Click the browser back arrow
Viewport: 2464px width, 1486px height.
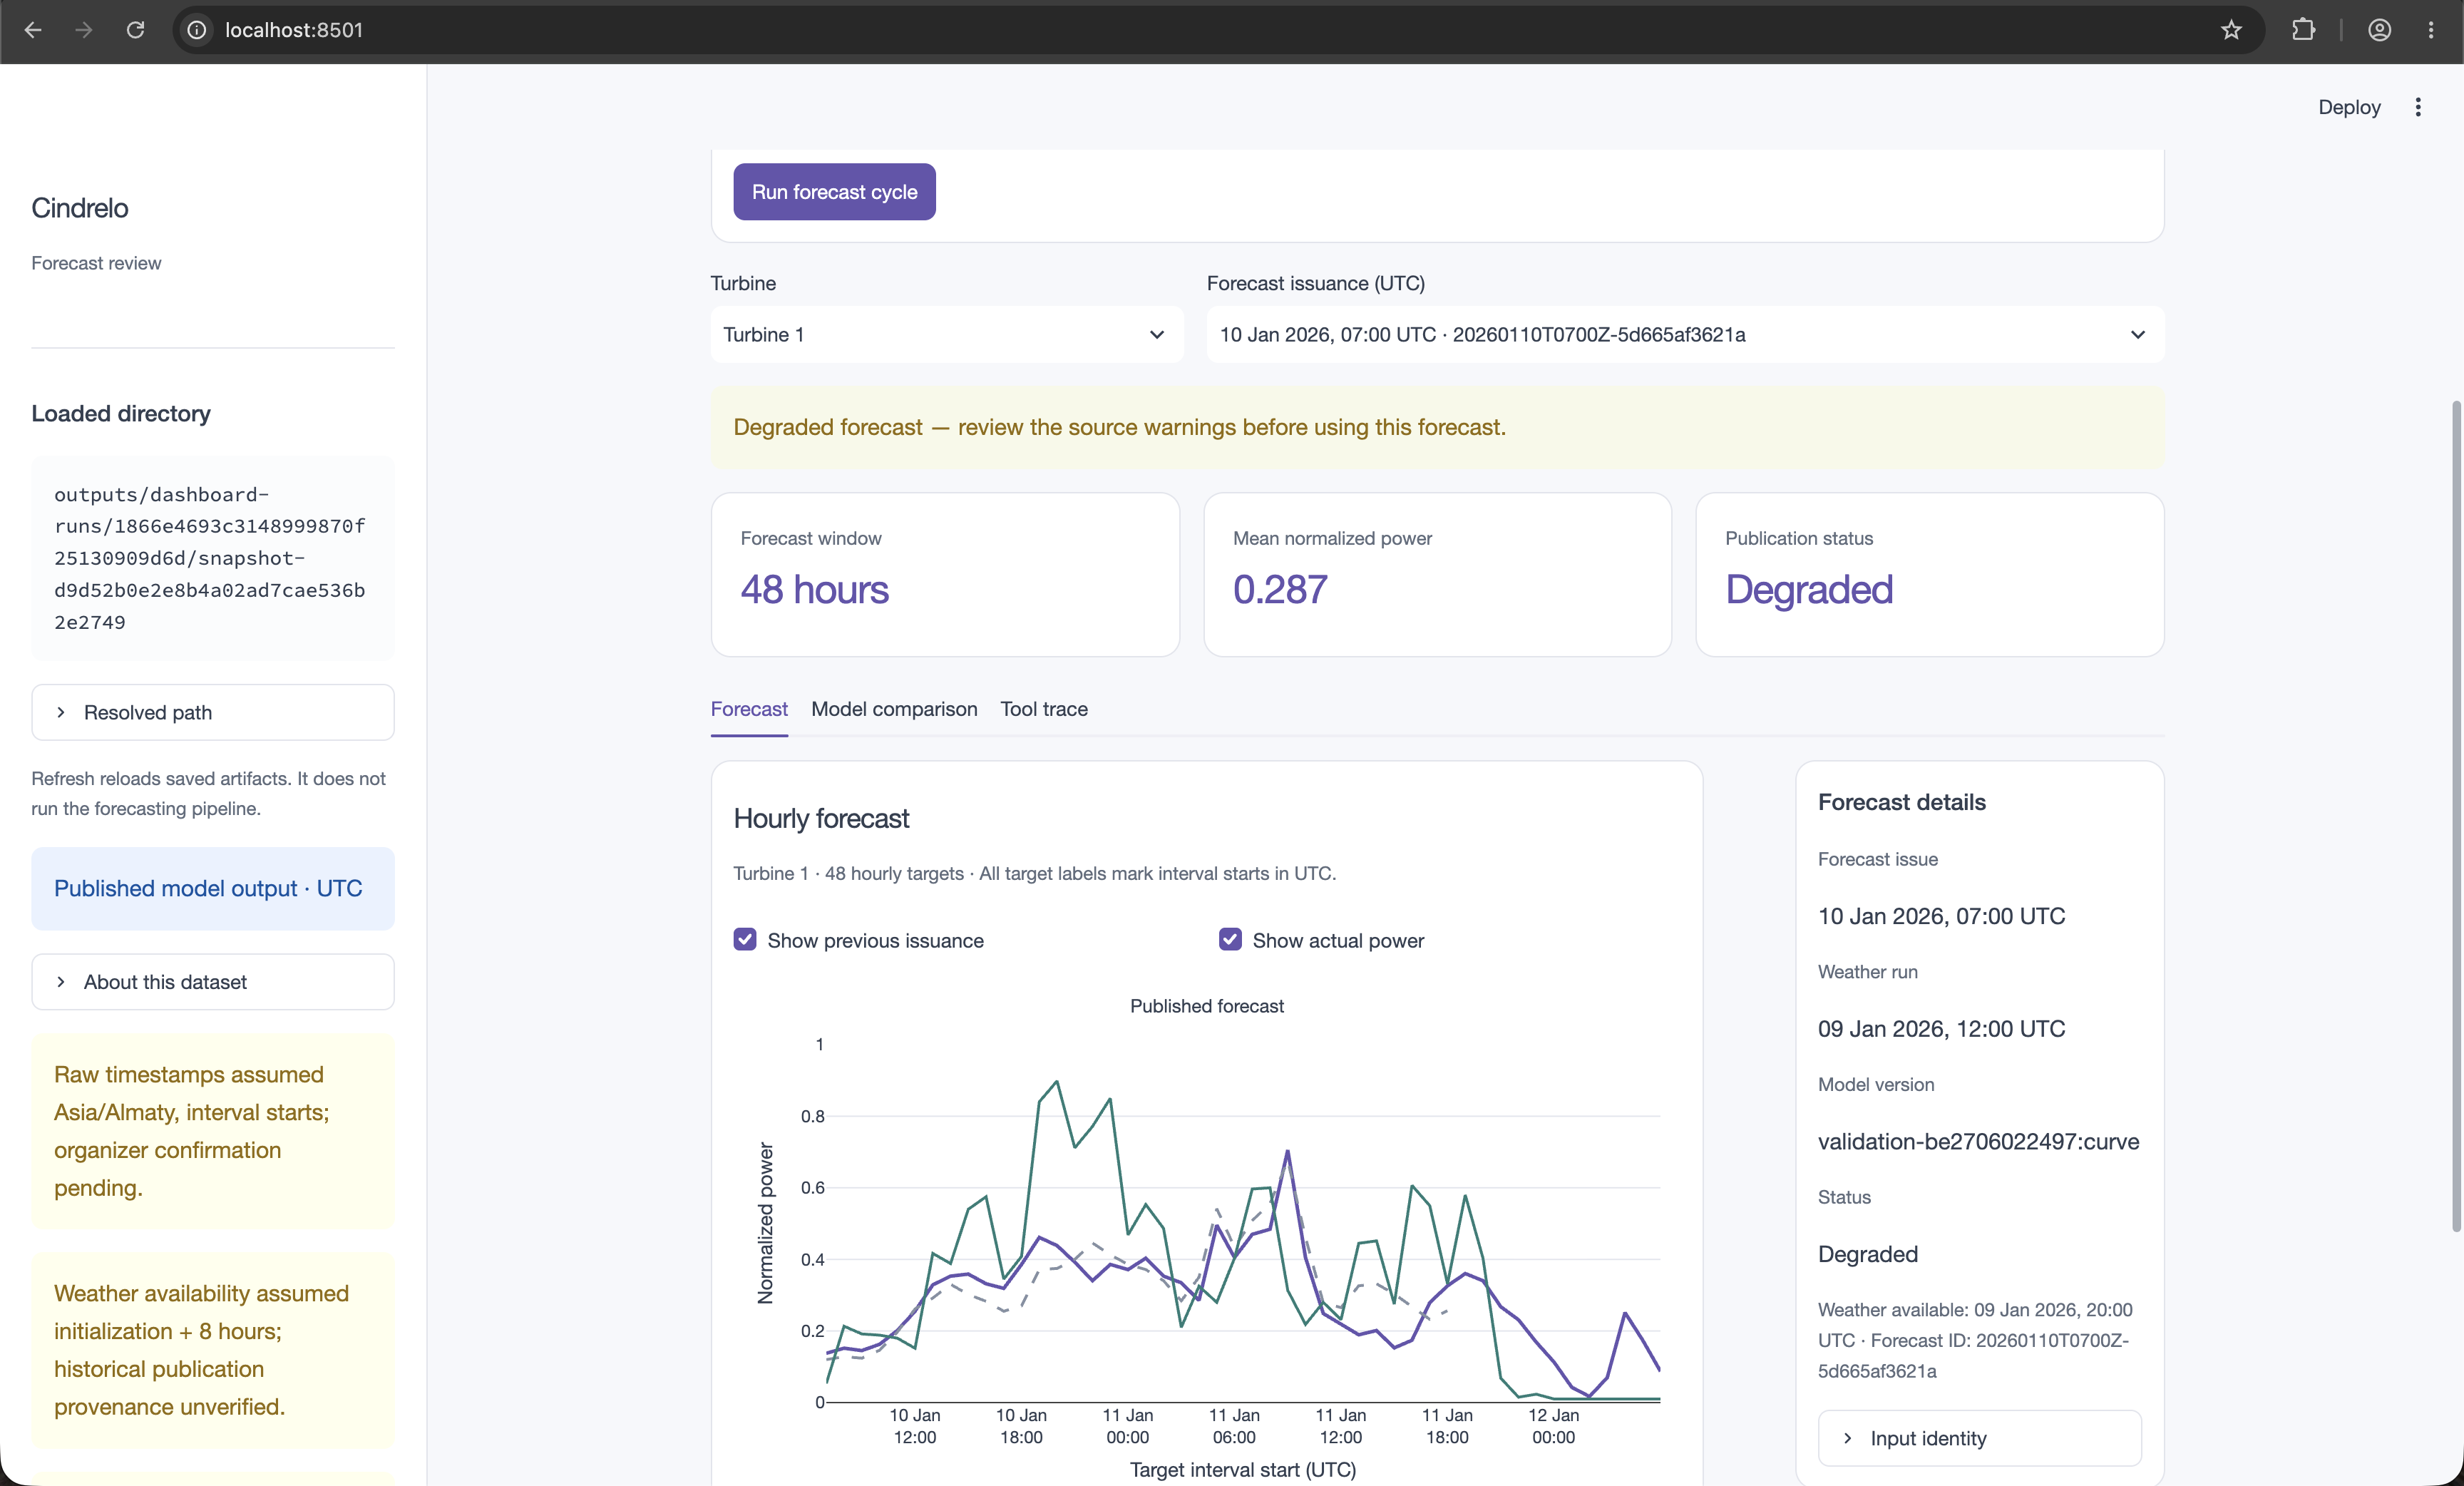pos(33,30)
